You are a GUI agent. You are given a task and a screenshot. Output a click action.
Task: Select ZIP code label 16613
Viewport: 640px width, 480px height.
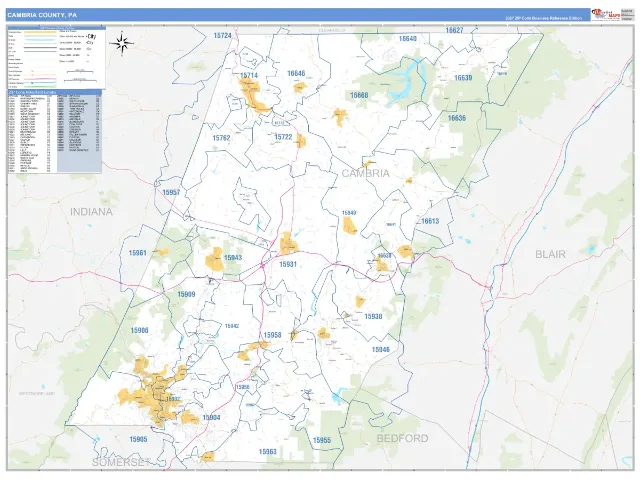pos(430,221)
